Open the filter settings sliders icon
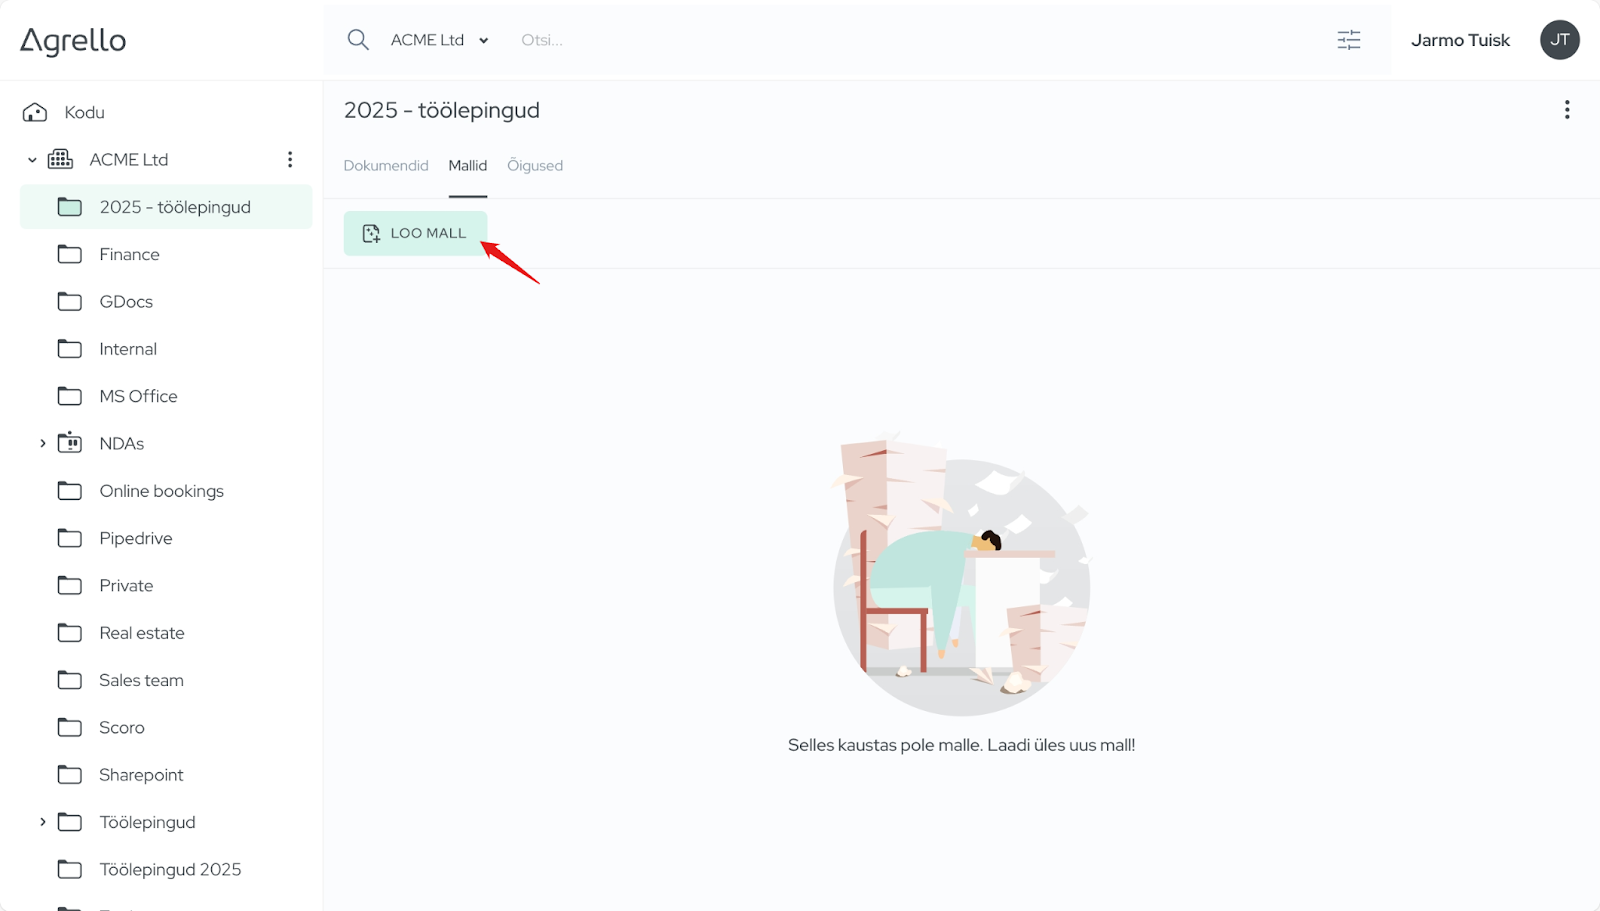Screen dimensions: 1600x911 click(x=1349, y=40)
